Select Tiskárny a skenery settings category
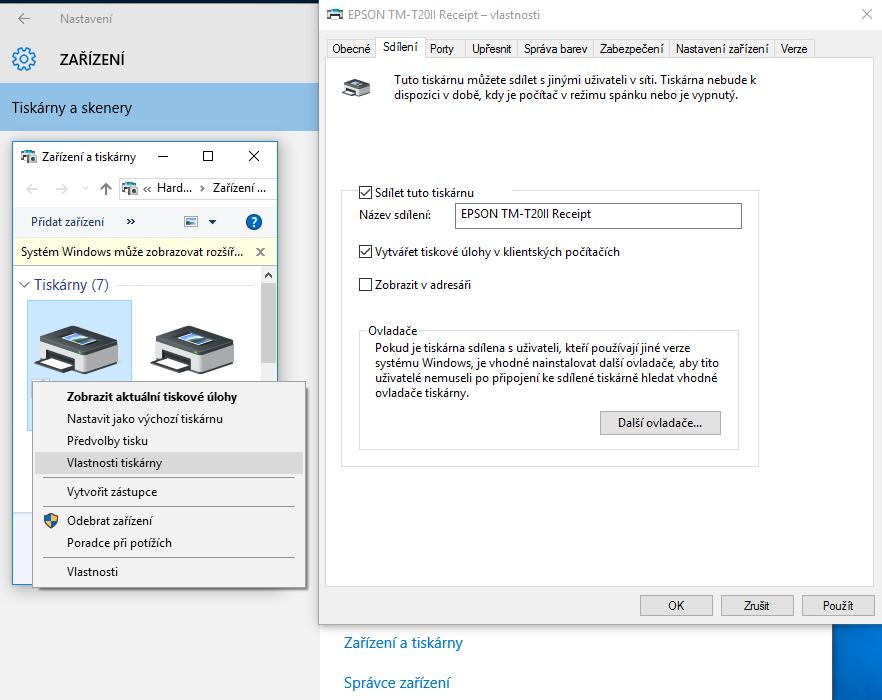 [159, 107]
